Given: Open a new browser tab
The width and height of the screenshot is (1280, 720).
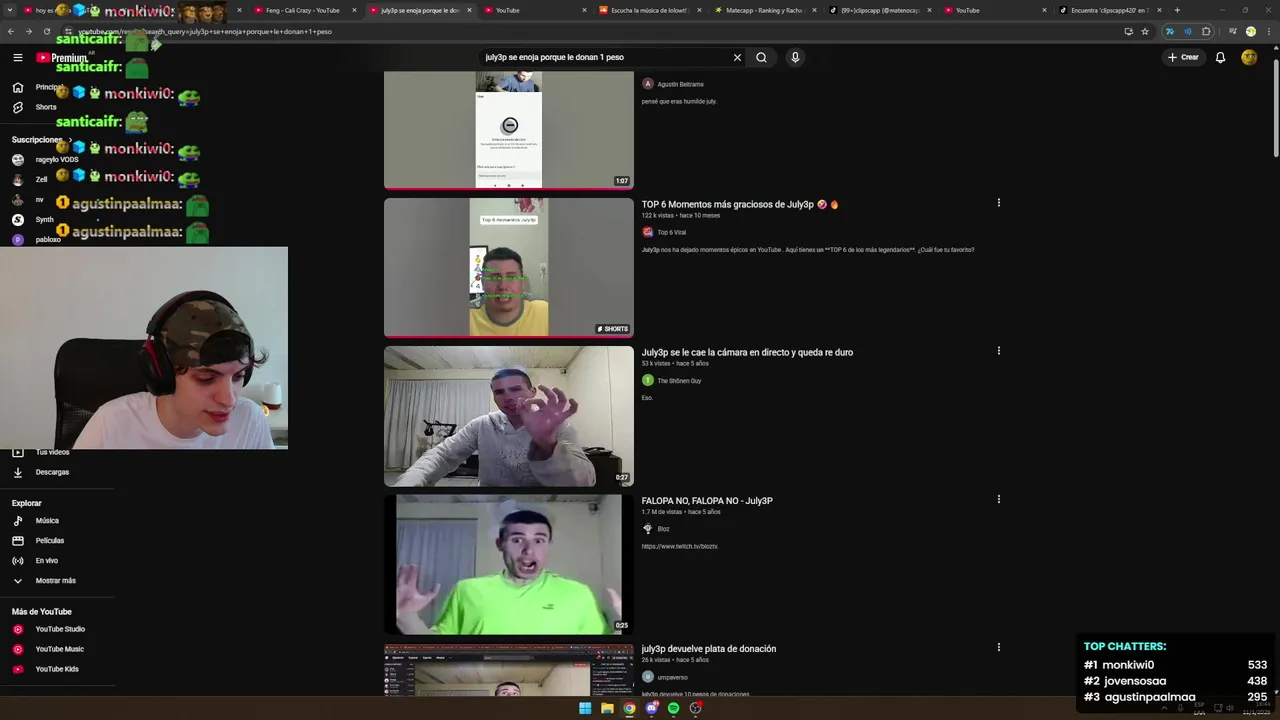Looking at the screenshot, I should [1177, 10].
